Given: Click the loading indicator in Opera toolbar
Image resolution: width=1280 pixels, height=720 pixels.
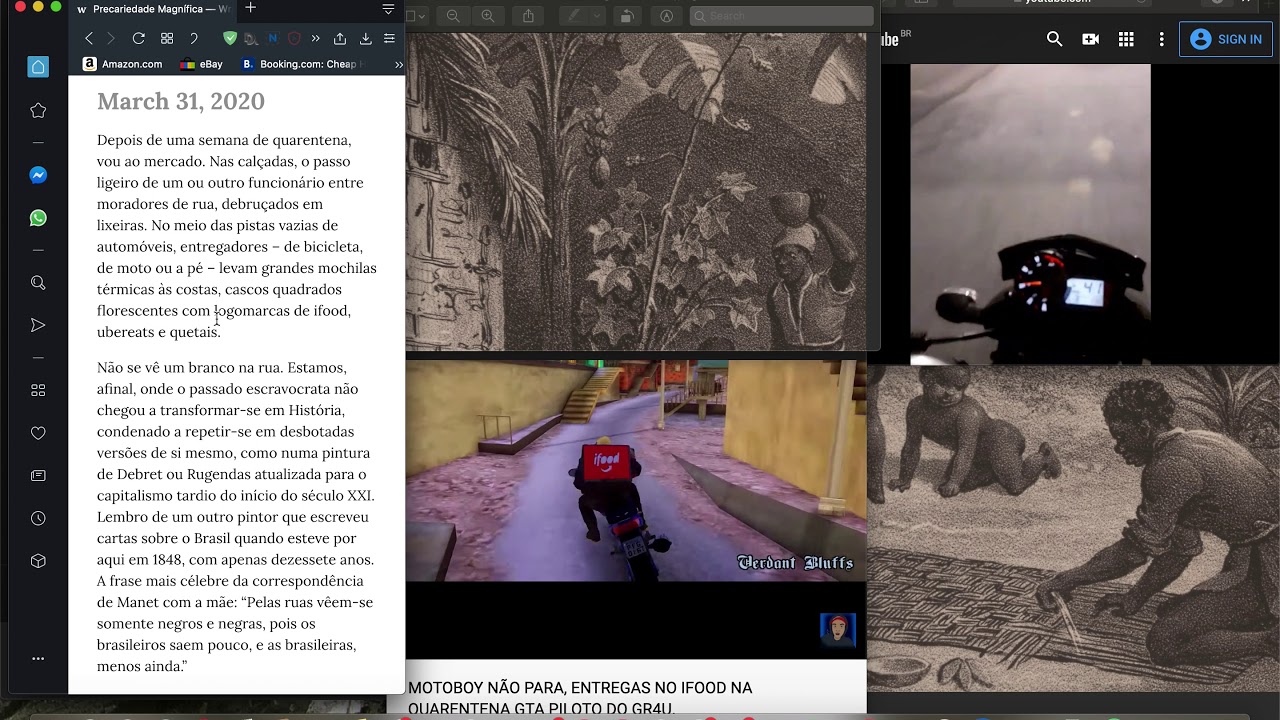Looking at the screenshot, I should click(x=194, y=38).
